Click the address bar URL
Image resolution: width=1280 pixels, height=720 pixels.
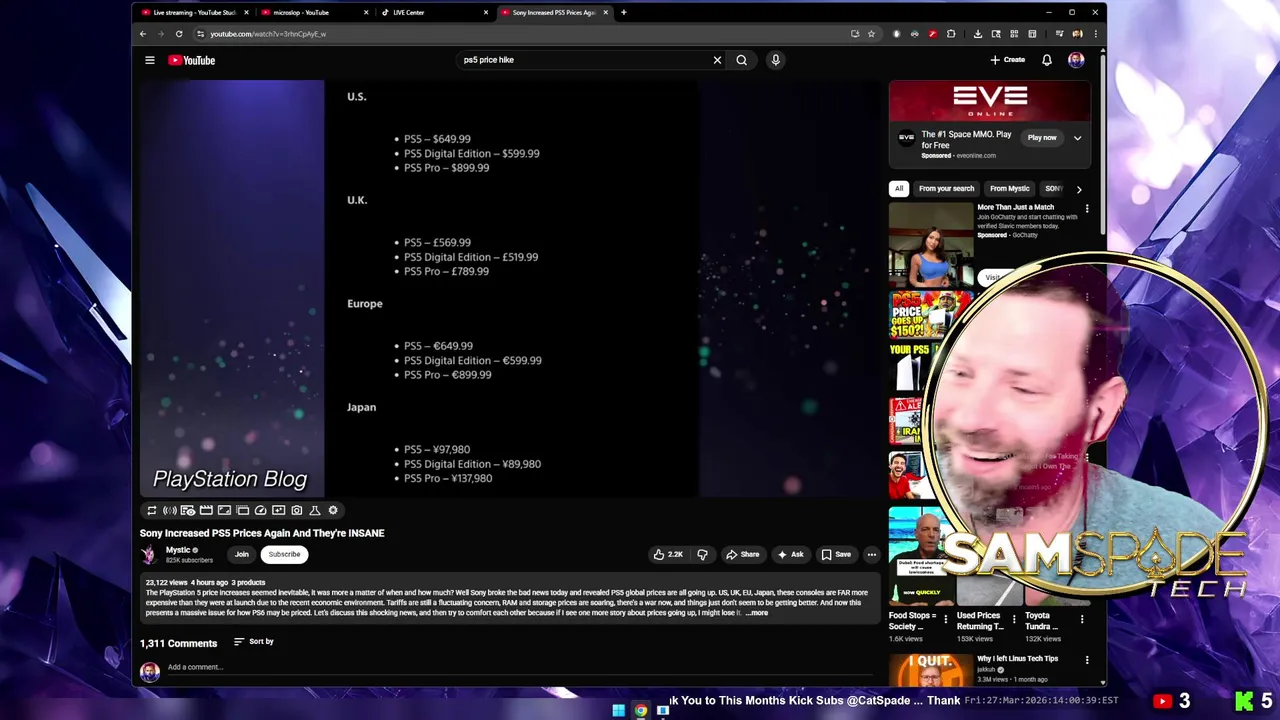268,34
